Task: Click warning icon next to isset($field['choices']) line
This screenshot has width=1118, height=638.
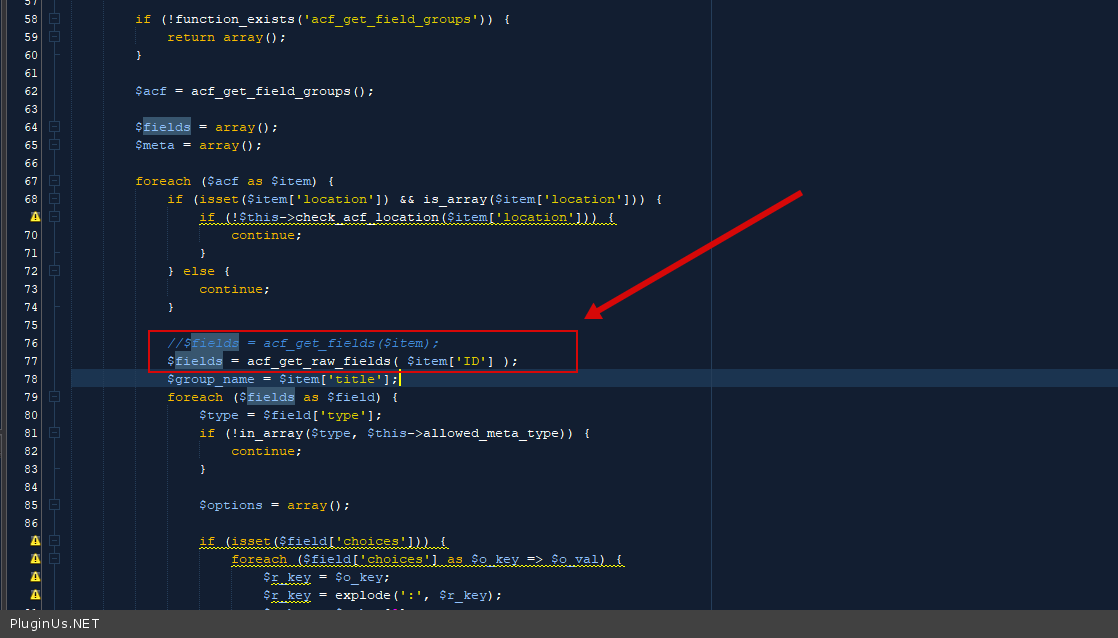Action: 35,541
